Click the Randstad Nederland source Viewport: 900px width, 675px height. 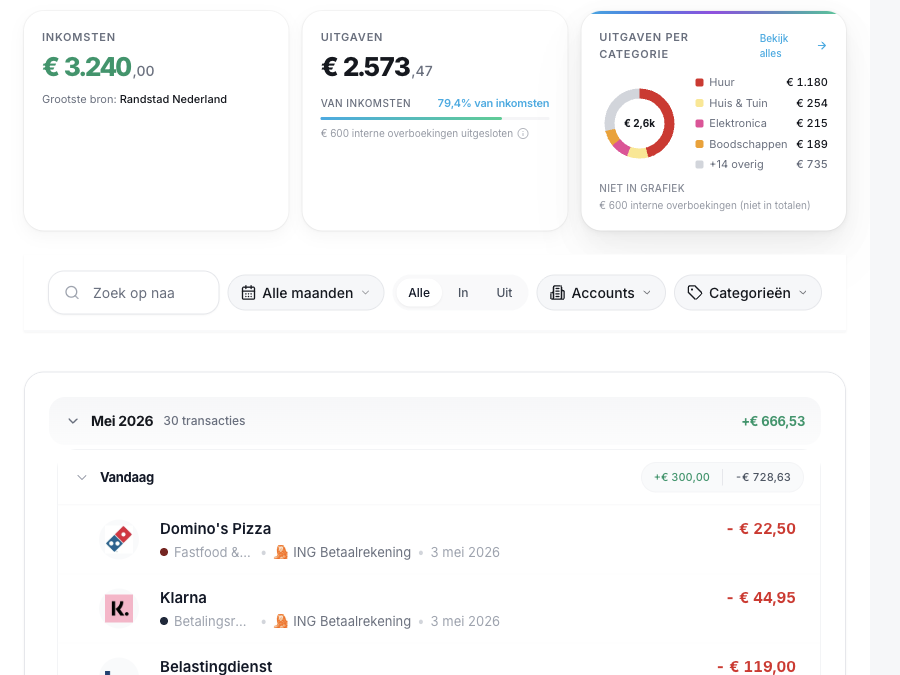click(173, 99)
